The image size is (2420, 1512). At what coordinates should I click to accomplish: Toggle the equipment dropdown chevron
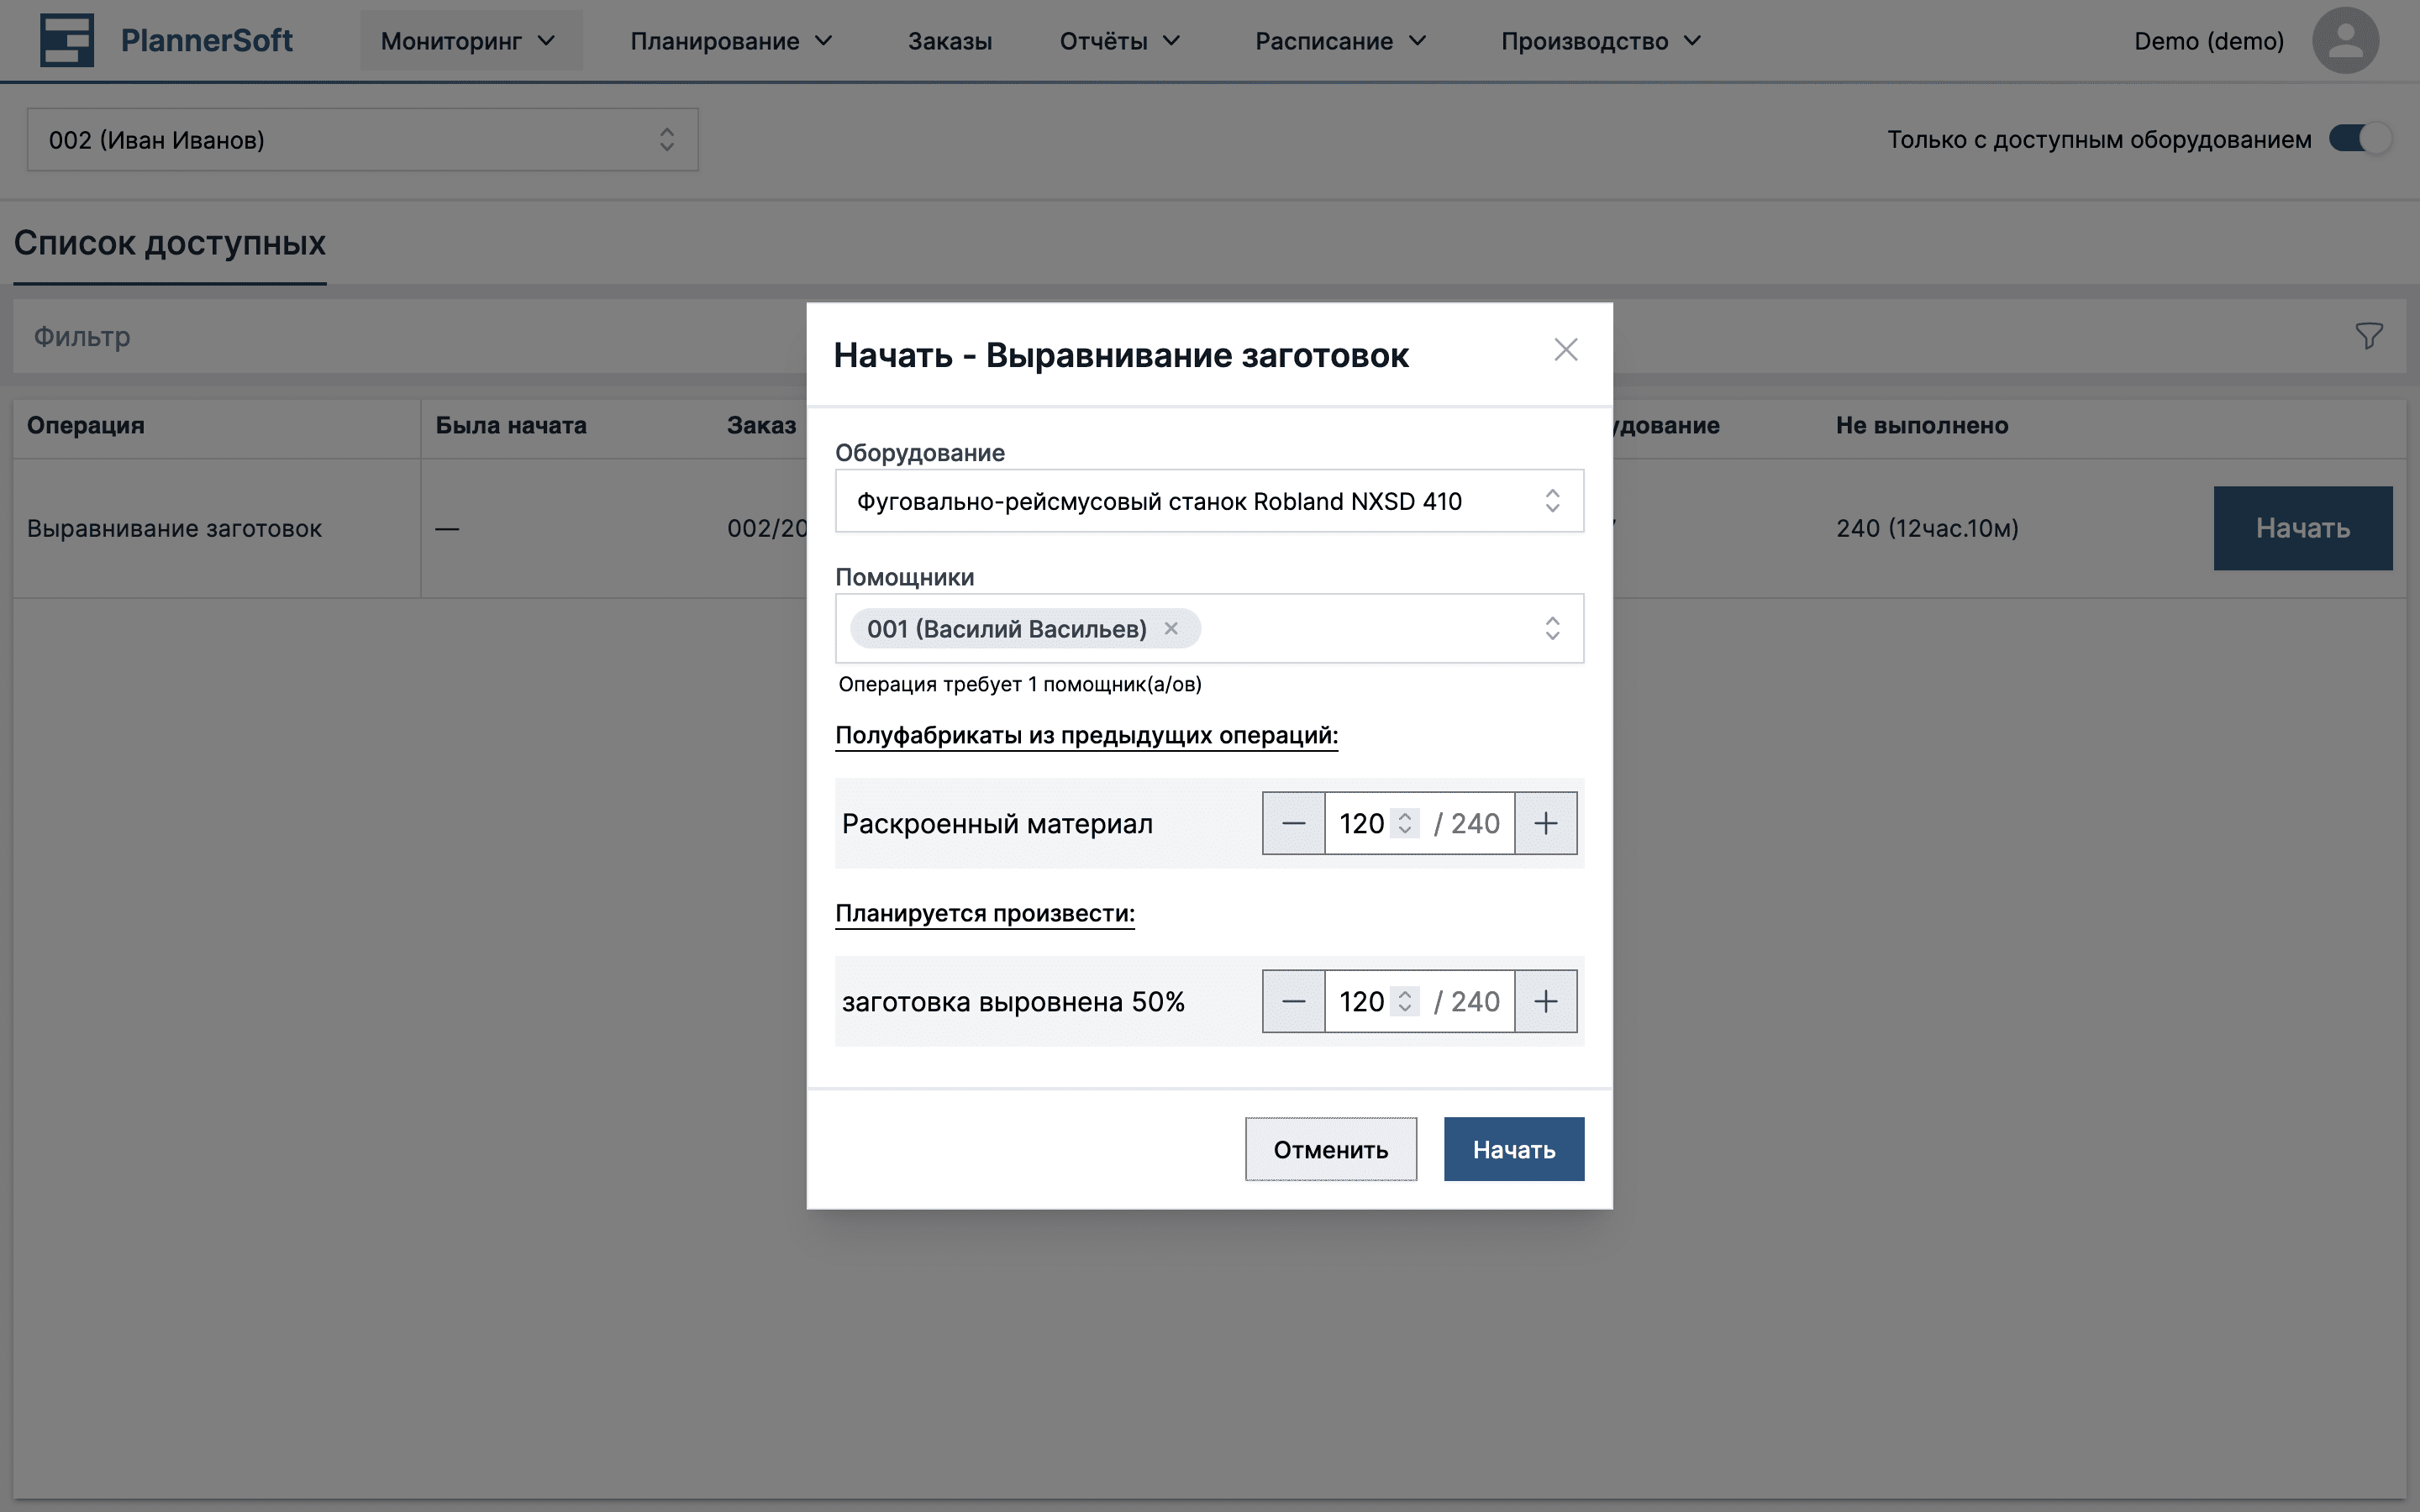[1553, 501]
